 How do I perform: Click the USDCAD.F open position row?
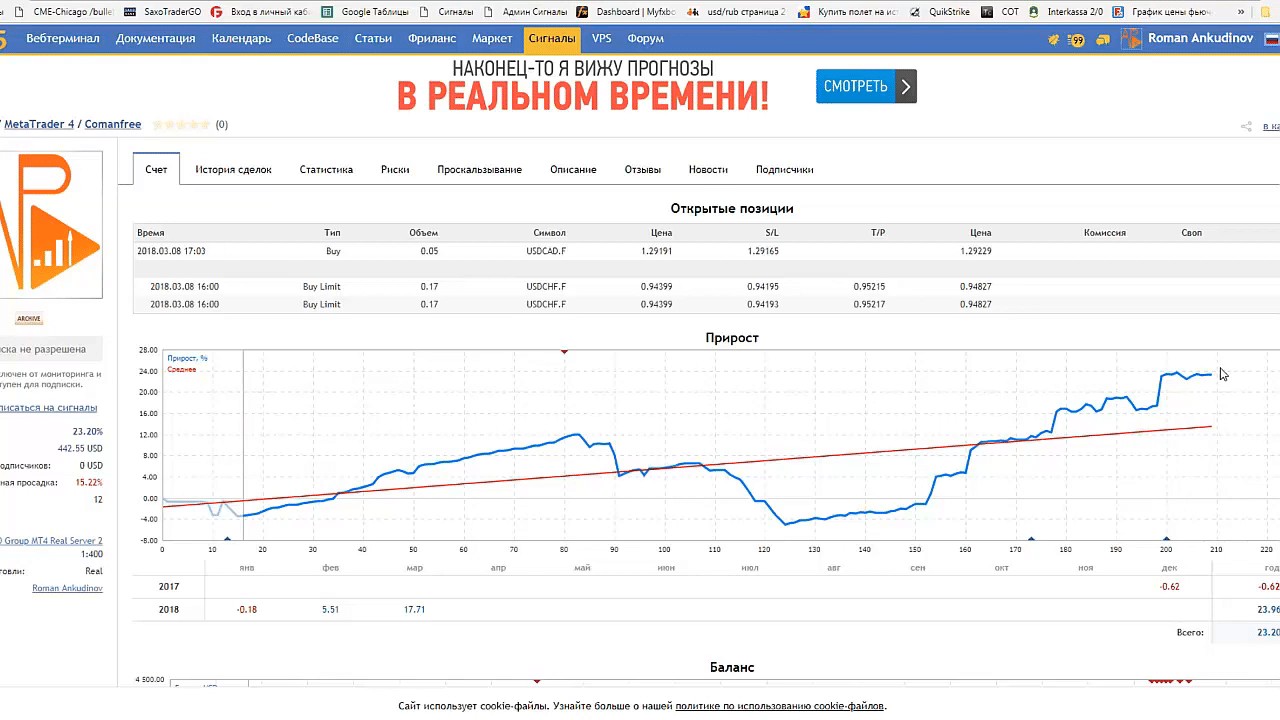[706, 251]
